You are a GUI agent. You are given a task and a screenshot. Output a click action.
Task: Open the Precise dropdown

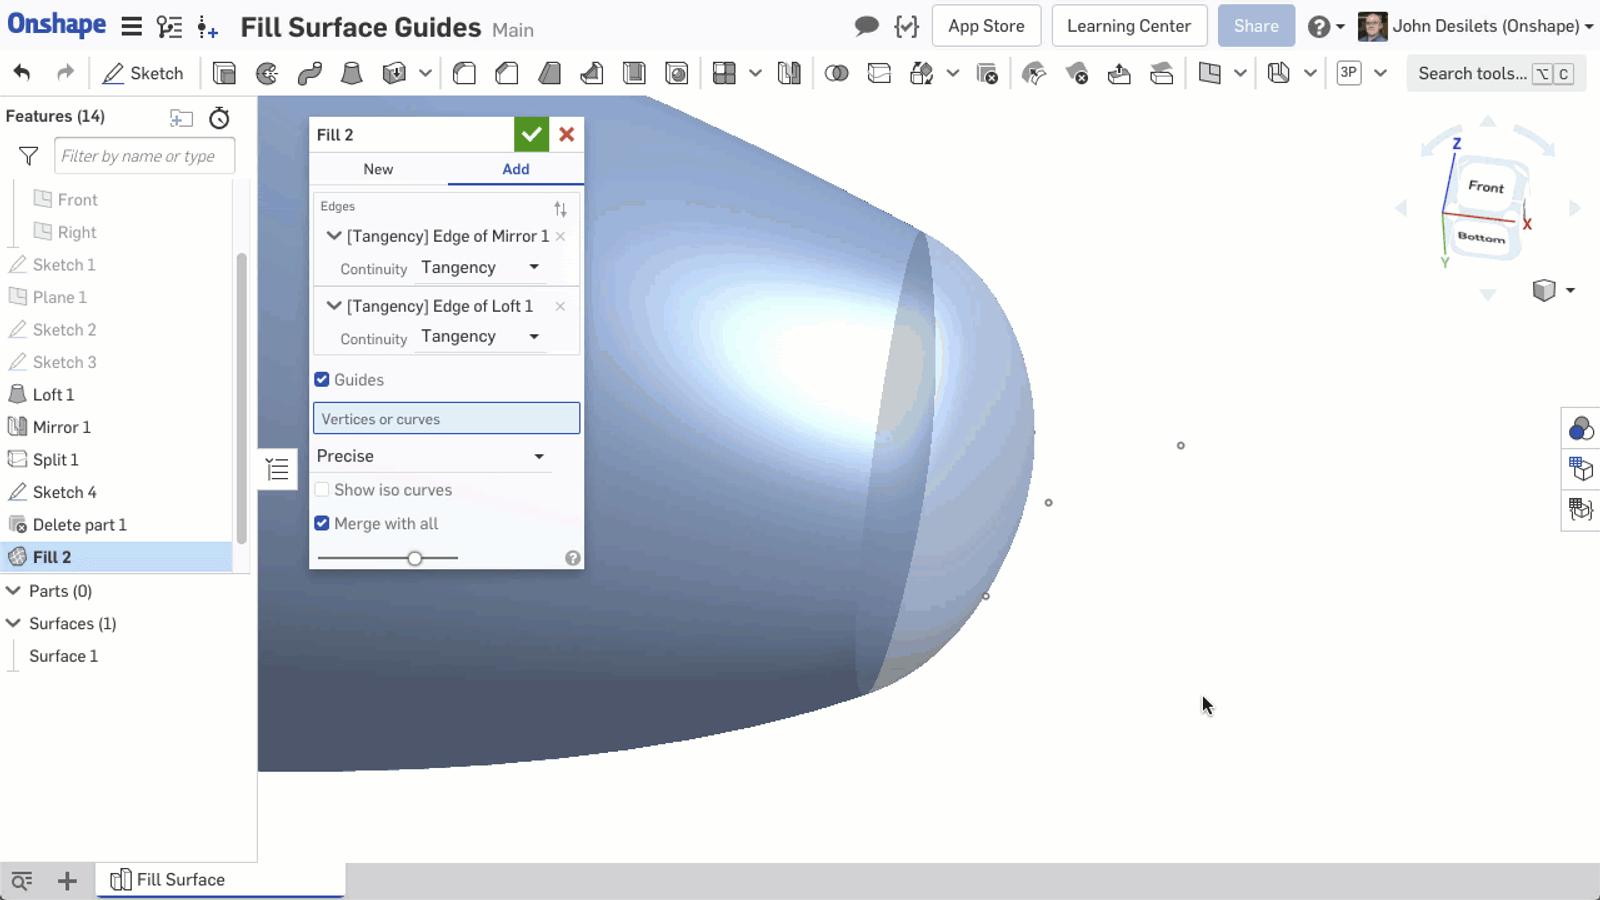pyautogui.click(x=431, y=456)
